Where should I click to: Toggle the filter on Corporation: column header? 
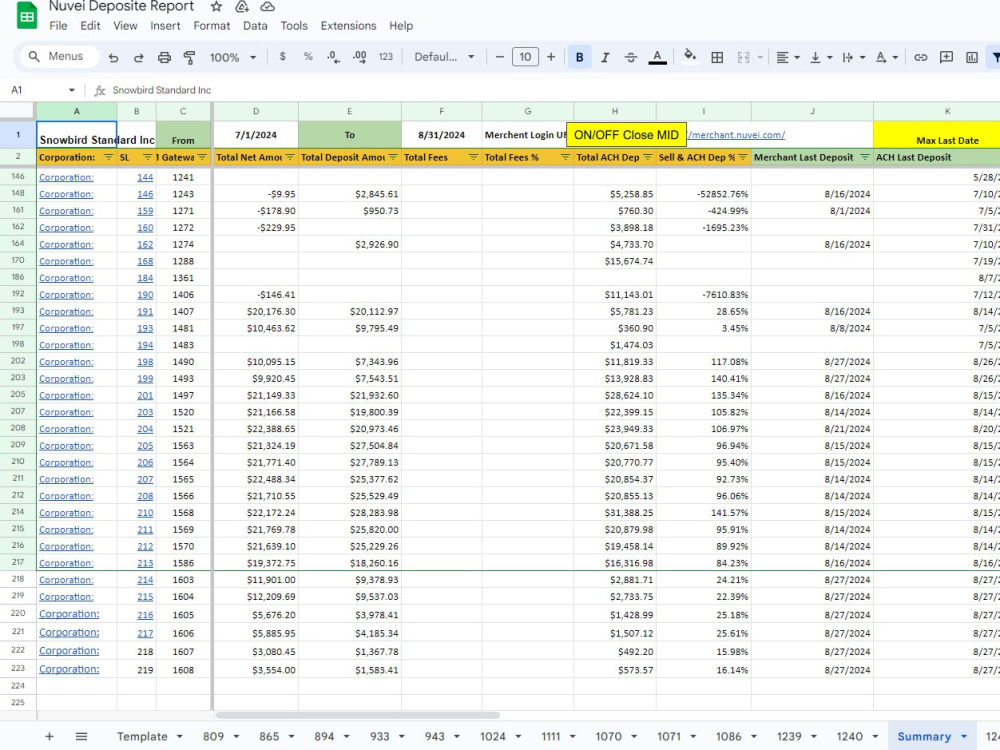[x=108, y=157]
